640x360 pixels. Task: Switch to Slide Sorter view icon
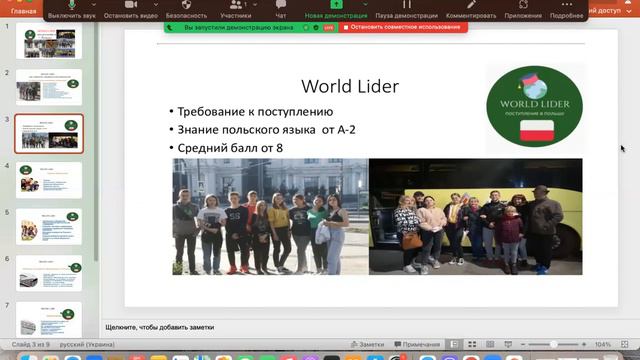[x=472, y=344]
